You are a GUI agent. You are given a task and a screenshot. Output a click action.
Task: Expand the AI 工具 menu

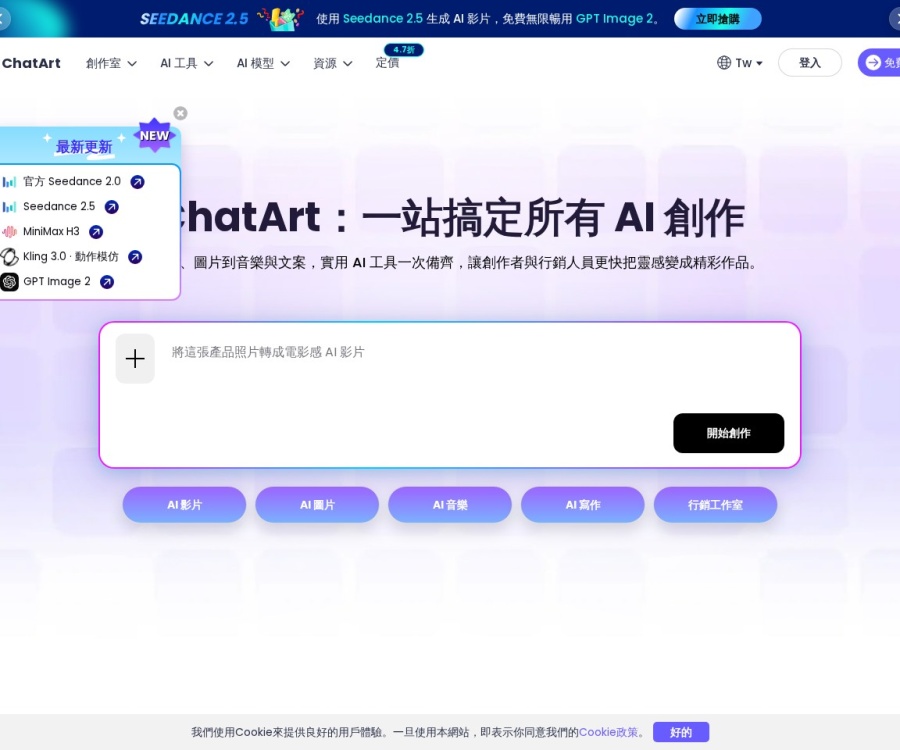tap(187, 63)
